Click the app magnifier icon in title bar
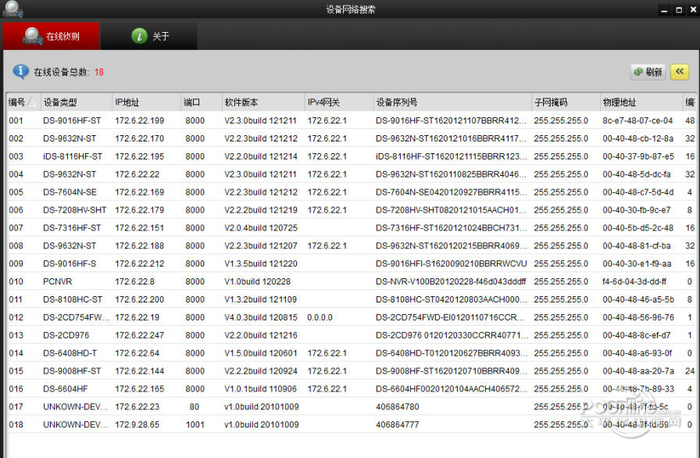This screenshot has height=458, width=700. (12, 9)
